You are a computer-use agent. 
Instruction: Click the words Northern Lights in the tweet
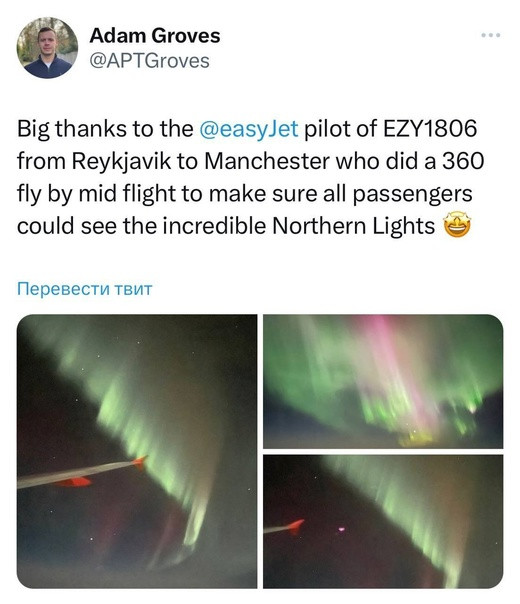click(354, 226)
